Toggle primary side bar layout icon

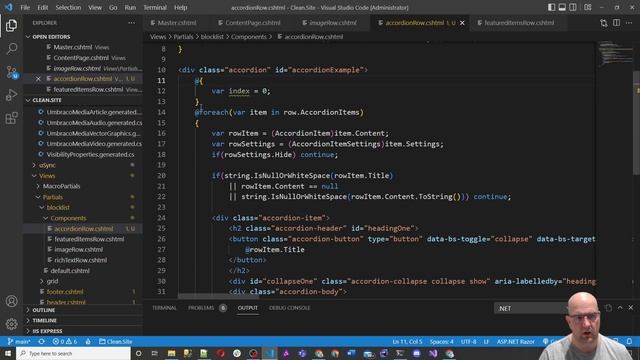coord(551,7)
